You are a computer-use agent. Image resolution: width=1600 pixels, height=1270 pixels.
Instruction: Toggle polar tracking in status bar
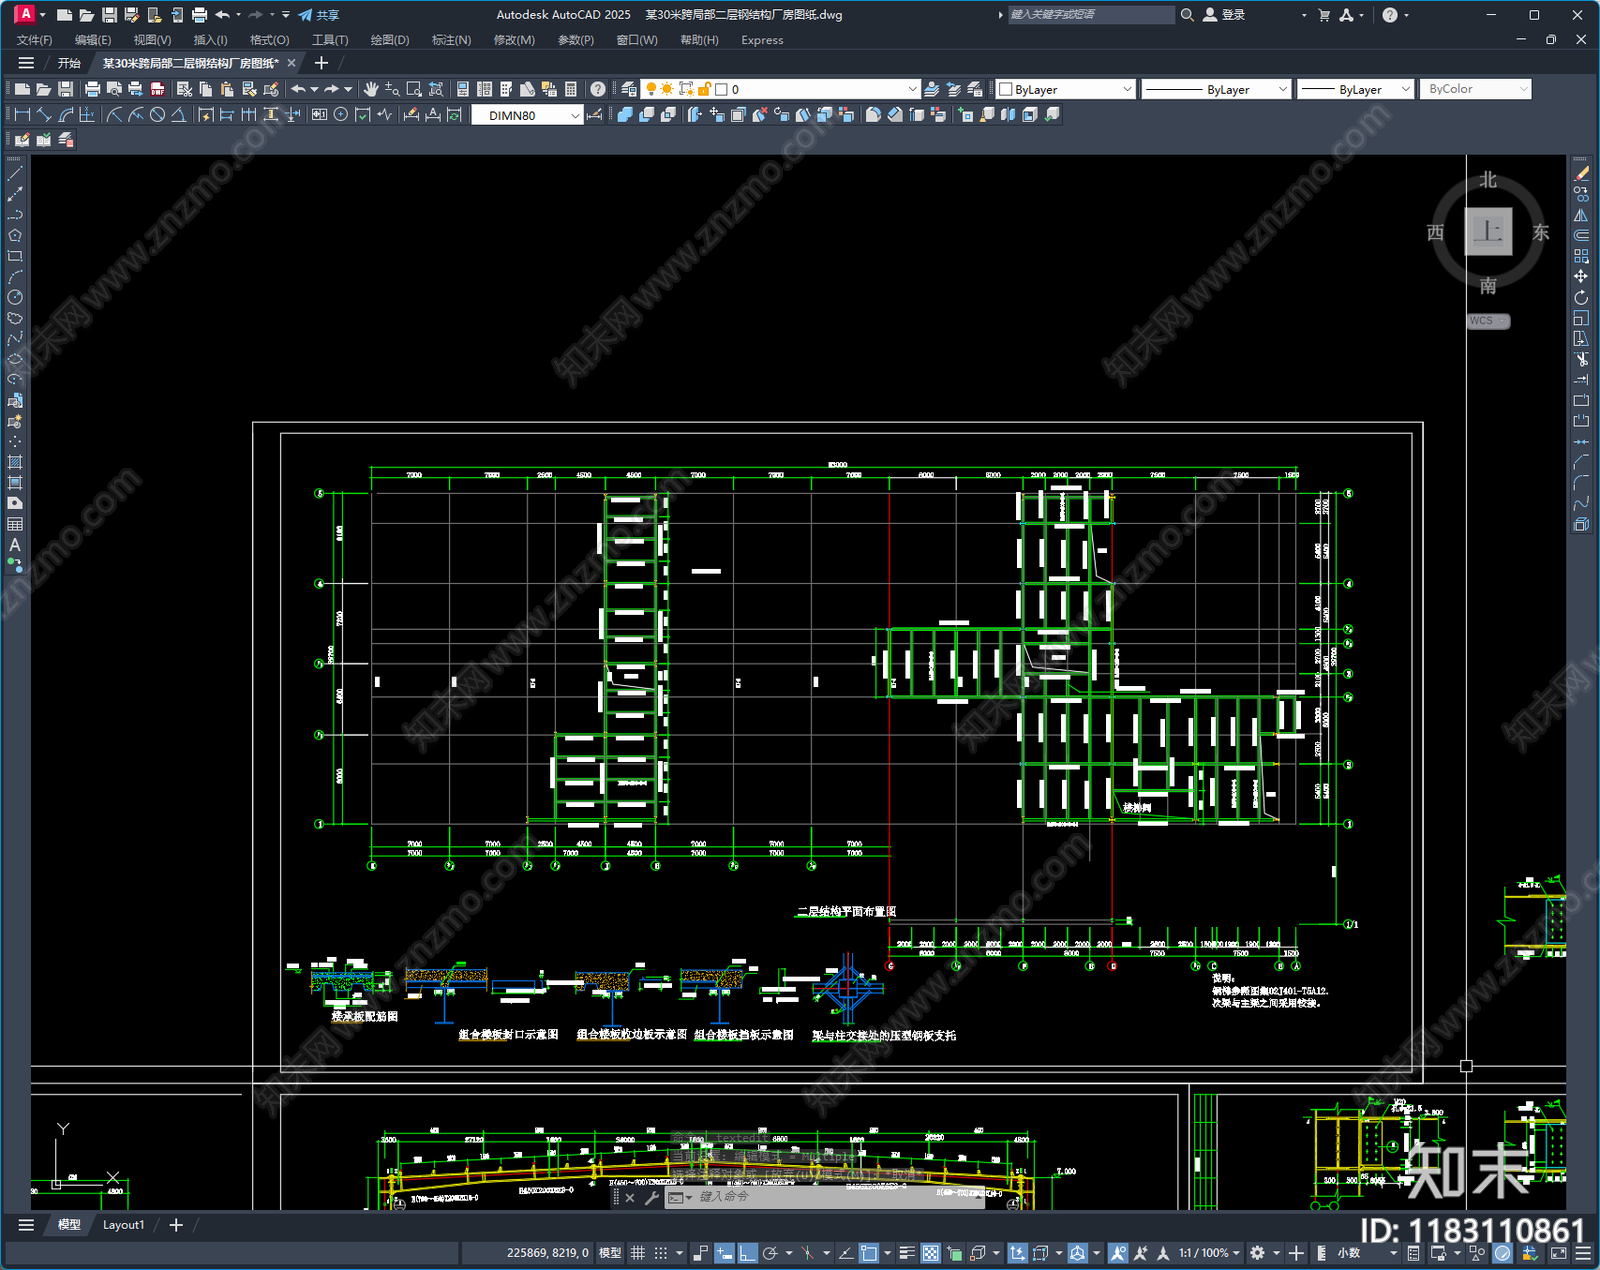[770, 1253]
